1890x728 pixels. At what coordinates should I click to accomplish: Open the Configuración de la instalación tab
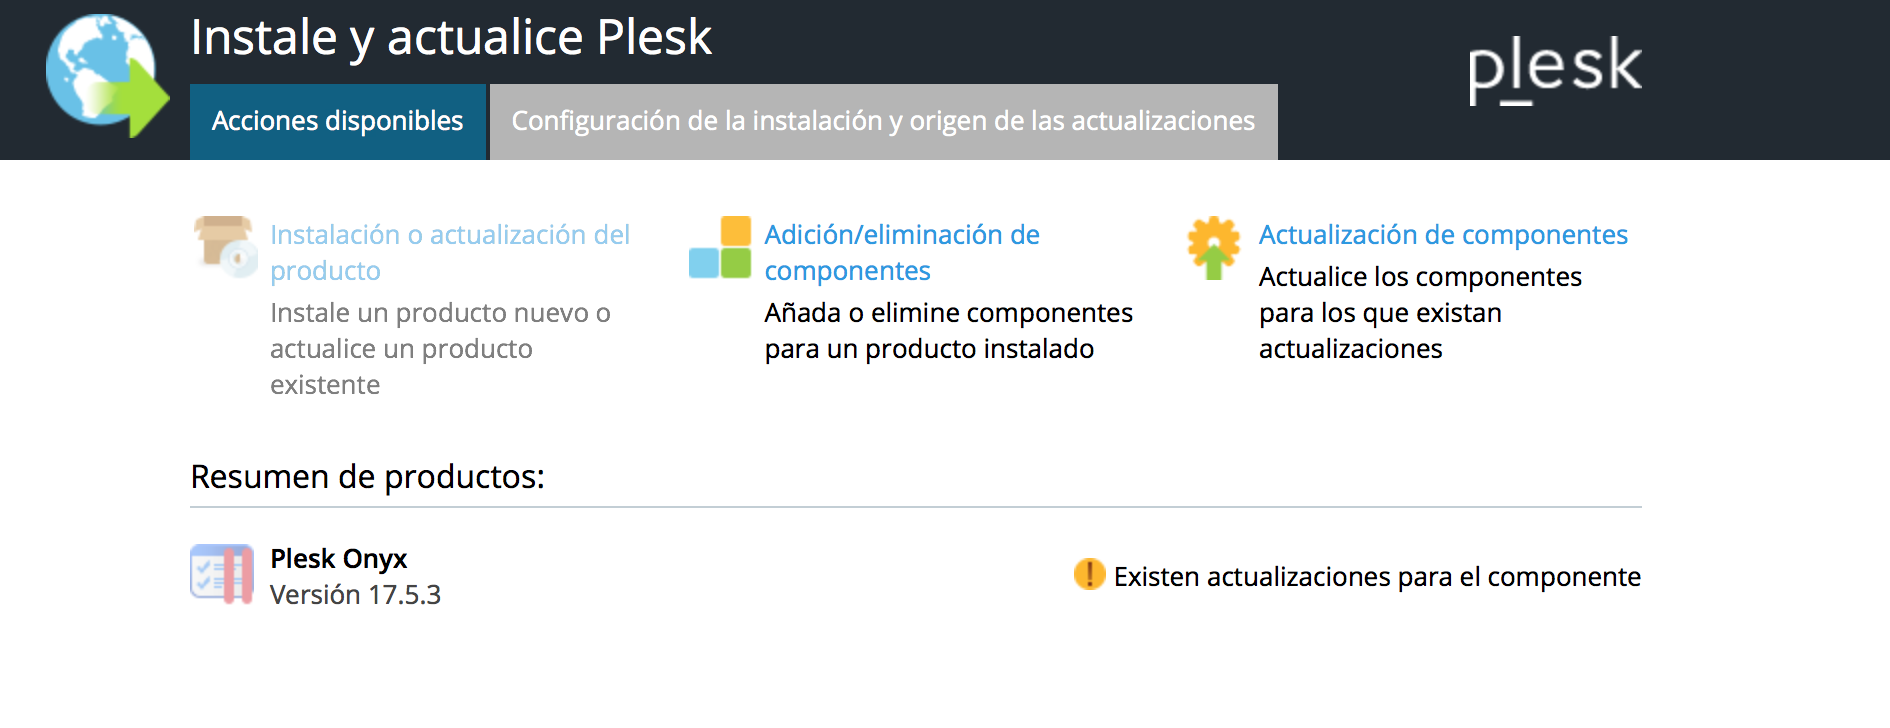[883, 121]
